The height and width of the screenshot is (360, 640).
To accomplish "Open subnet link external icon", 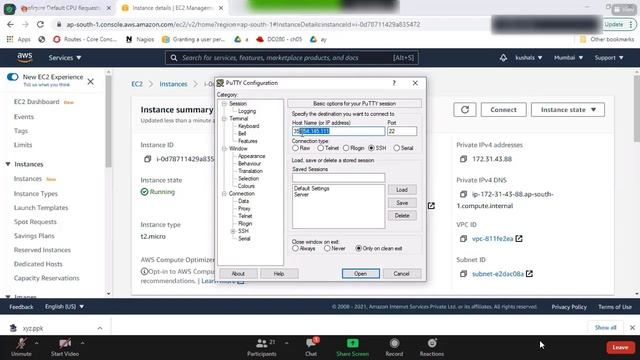I will 529,273.
